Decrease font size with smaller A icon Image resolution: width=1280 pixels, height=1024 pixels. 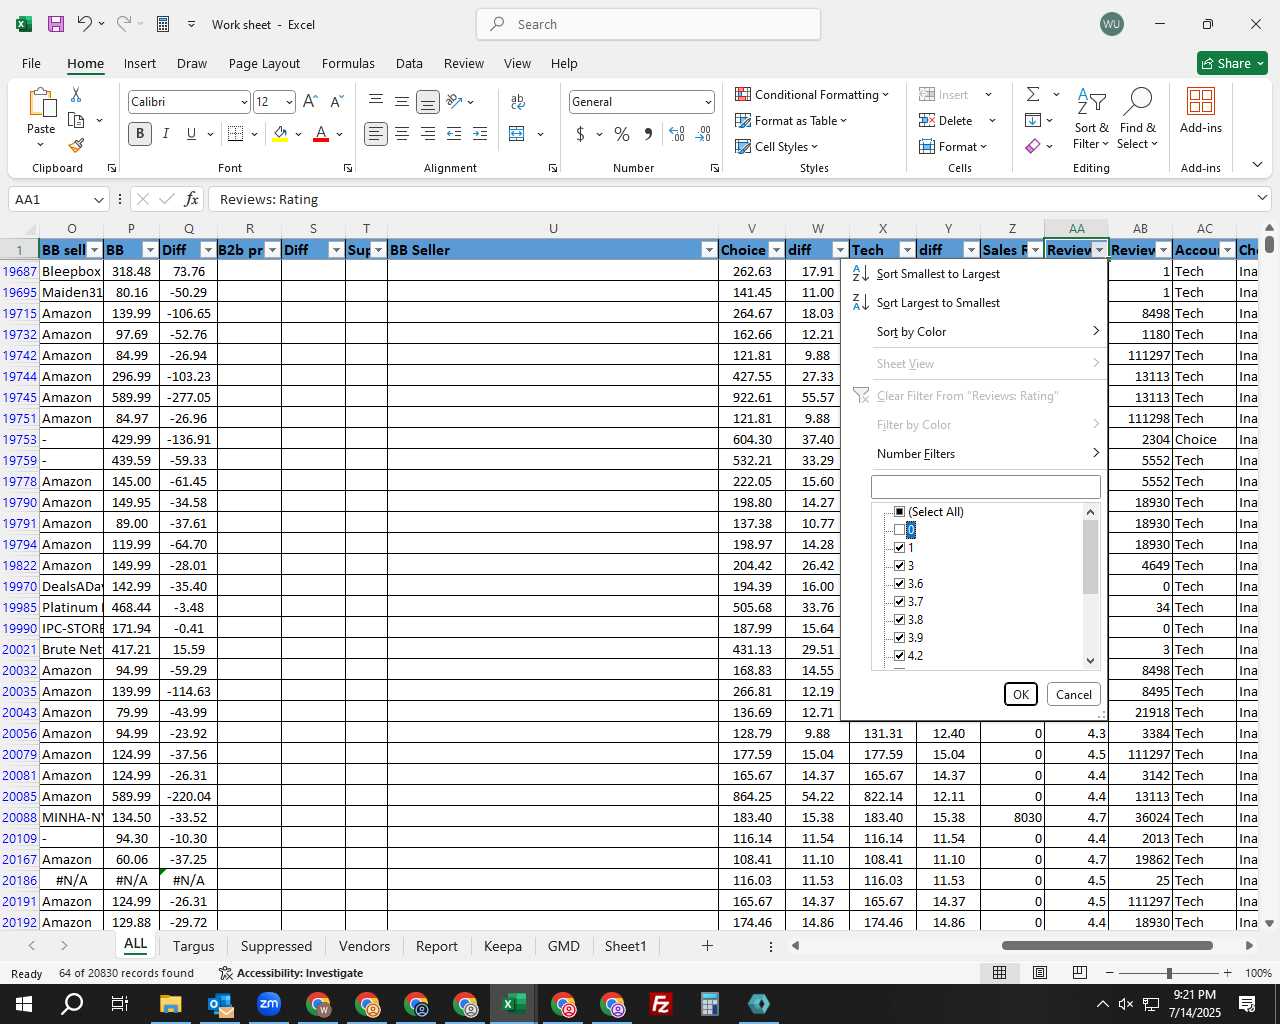(x=336, y=101)
